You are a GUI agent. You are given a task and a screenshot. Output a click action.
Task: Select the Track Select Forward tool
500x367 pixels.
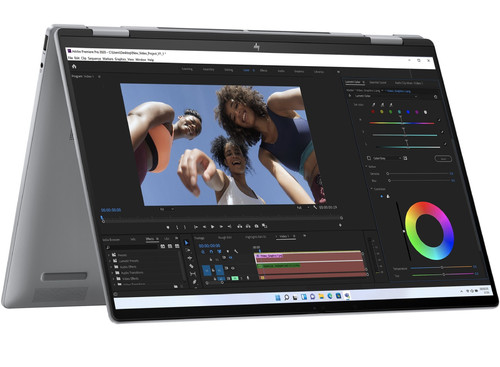pos(188,250)
